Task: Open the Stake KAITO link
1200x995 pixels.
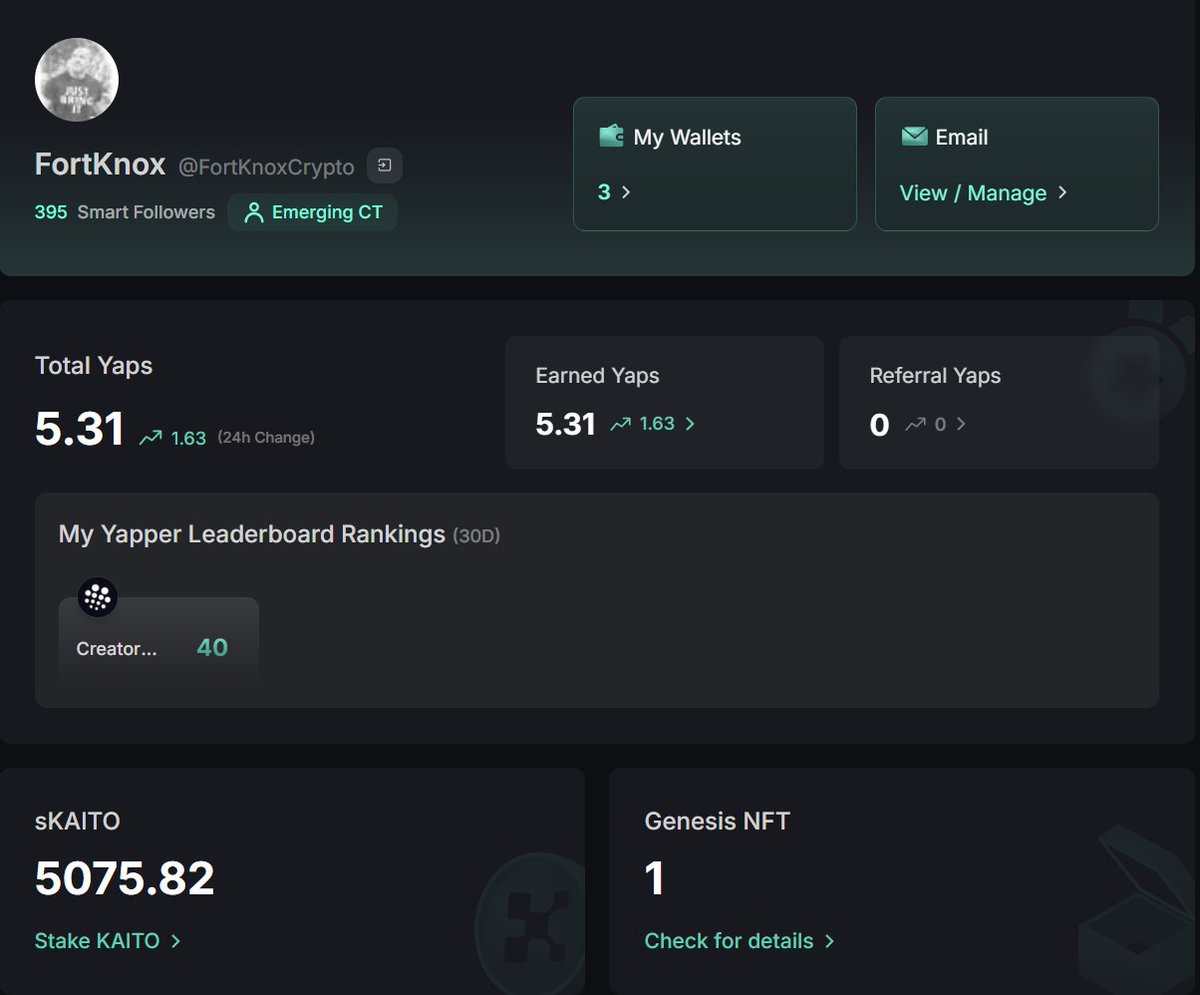Action: click(x=97, y=941)
